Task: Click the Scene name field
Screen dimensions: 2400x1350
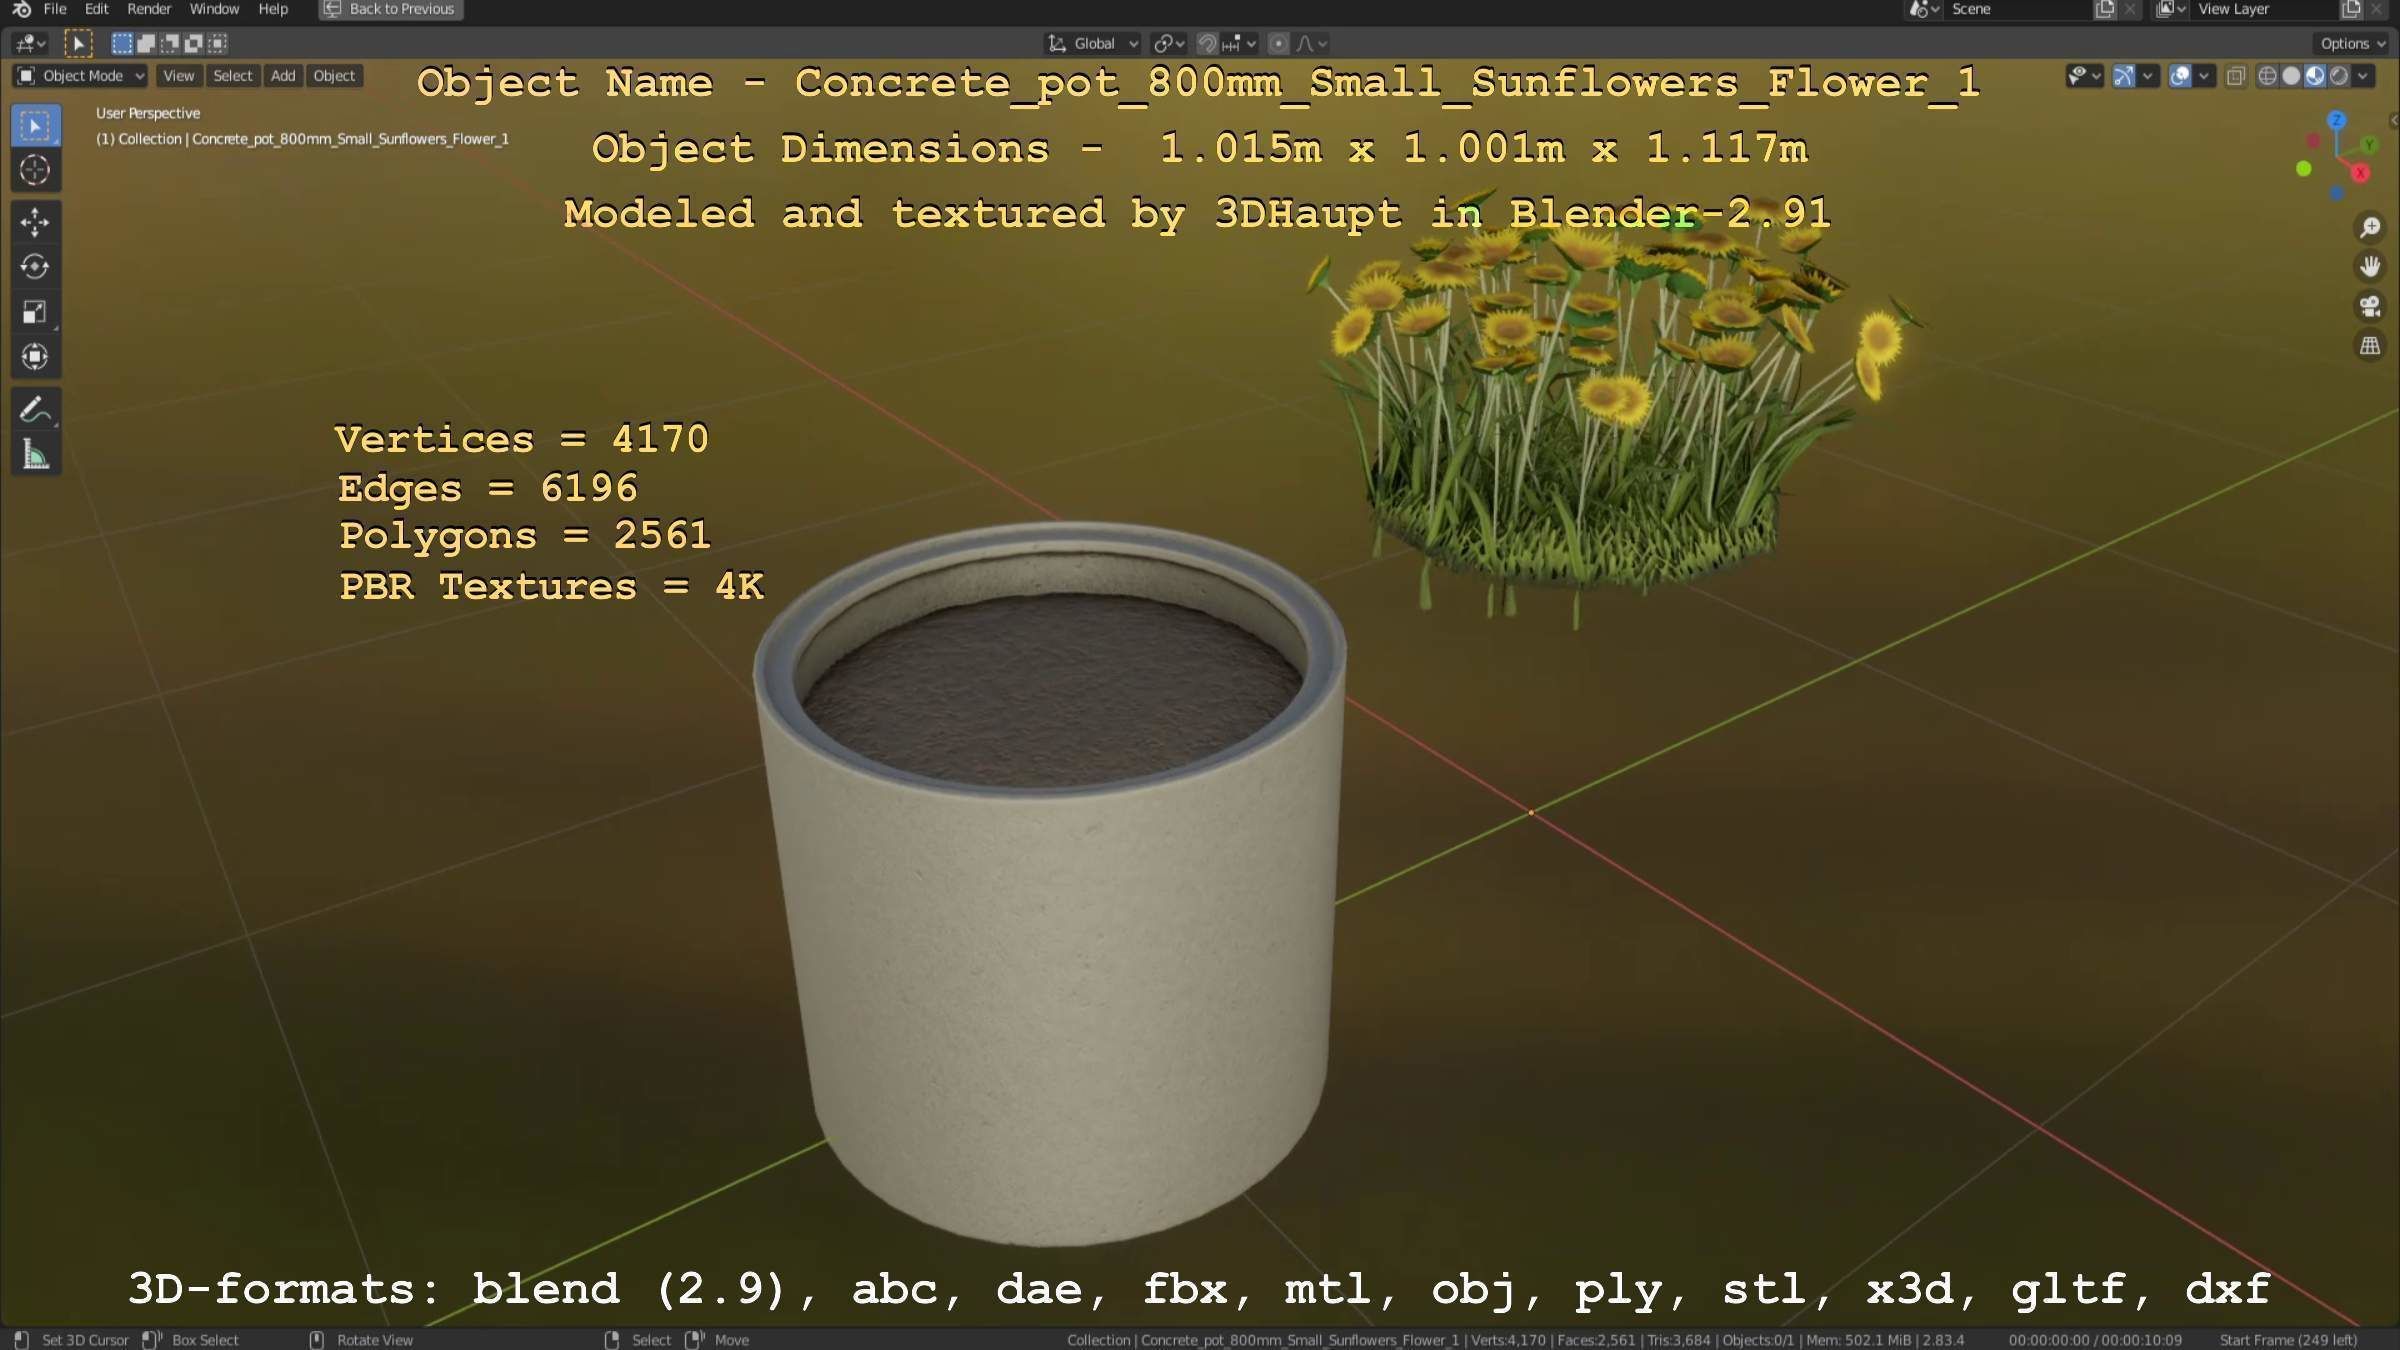Action: coord(2018,10)
